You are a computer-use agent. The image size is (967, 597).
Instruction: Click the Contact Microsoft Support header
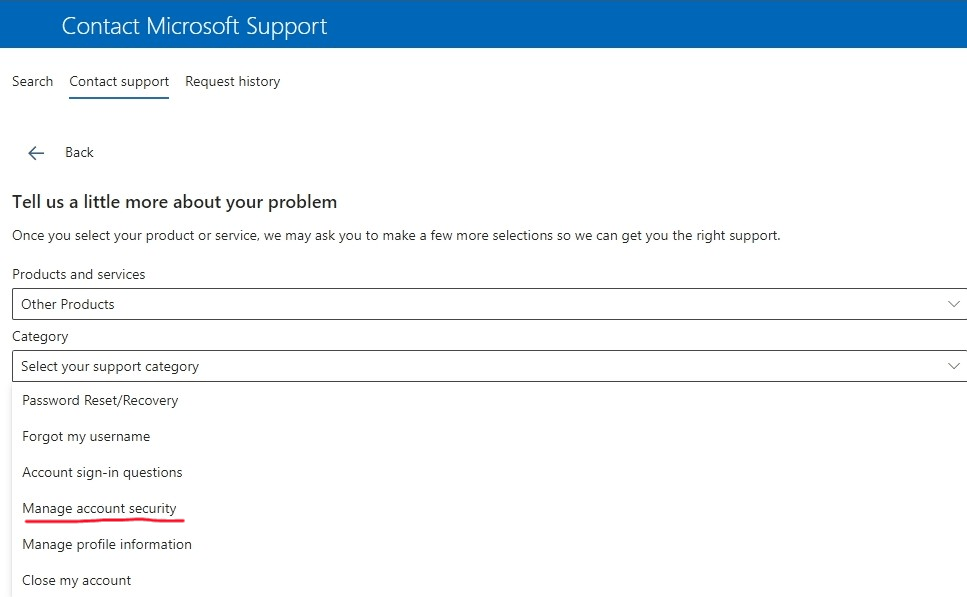point(194,25)
